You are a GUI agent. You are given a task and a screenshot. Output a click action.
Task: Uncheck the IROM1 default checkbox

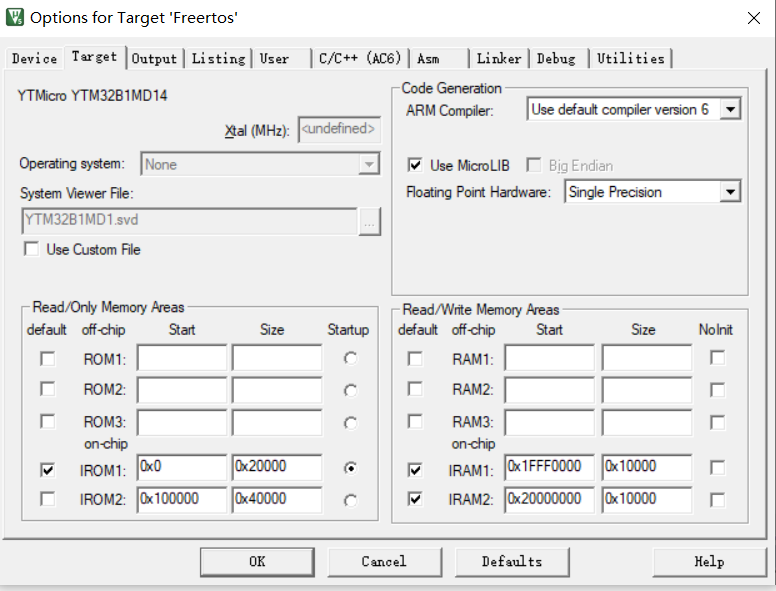pyautogui.click(x=48, y=469)
